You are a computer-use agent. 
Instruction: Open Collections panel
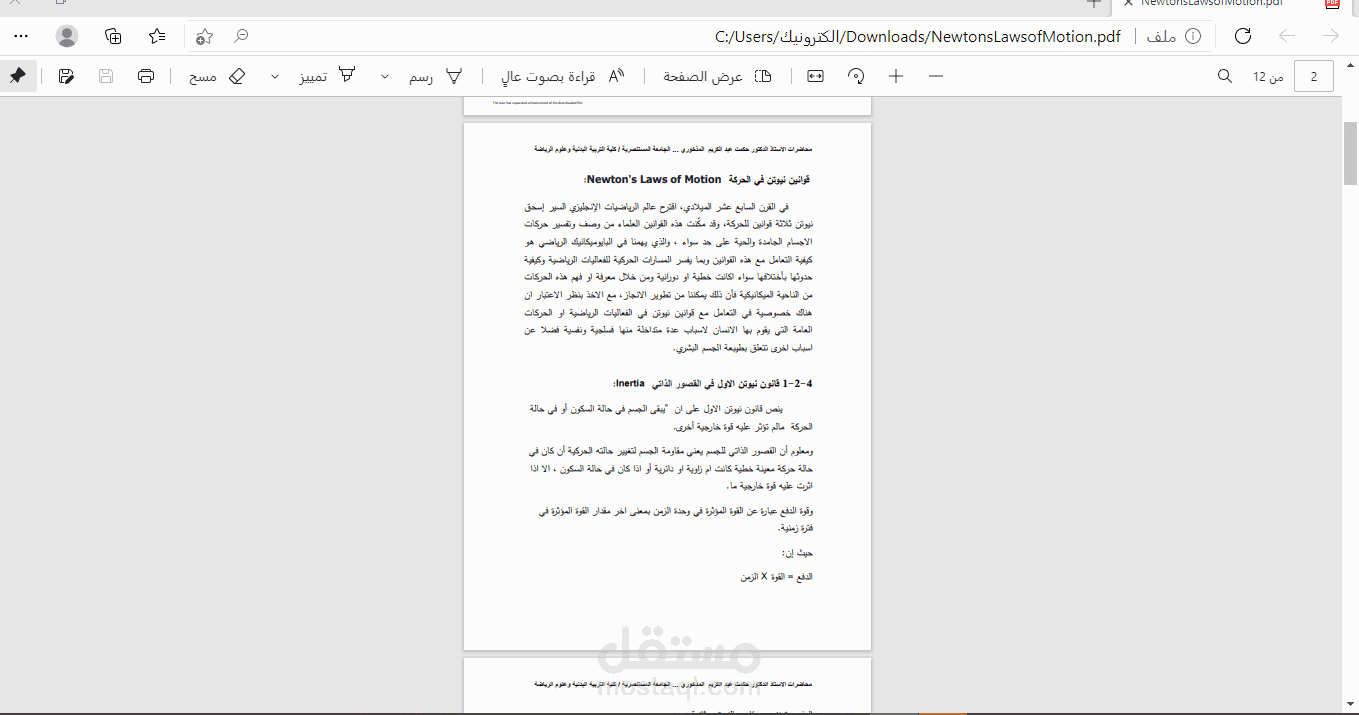pos(113,36)
